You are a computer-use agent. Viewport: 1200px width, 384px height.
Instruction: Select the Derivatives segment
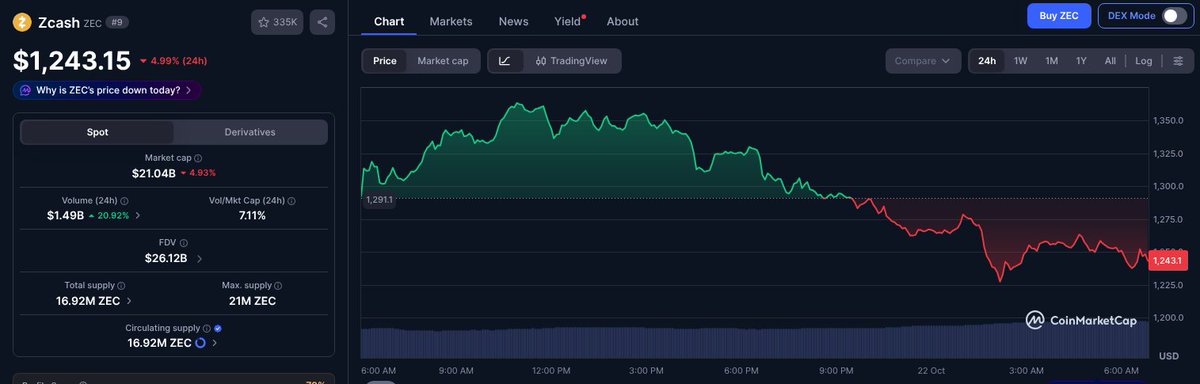click(250, 132)
